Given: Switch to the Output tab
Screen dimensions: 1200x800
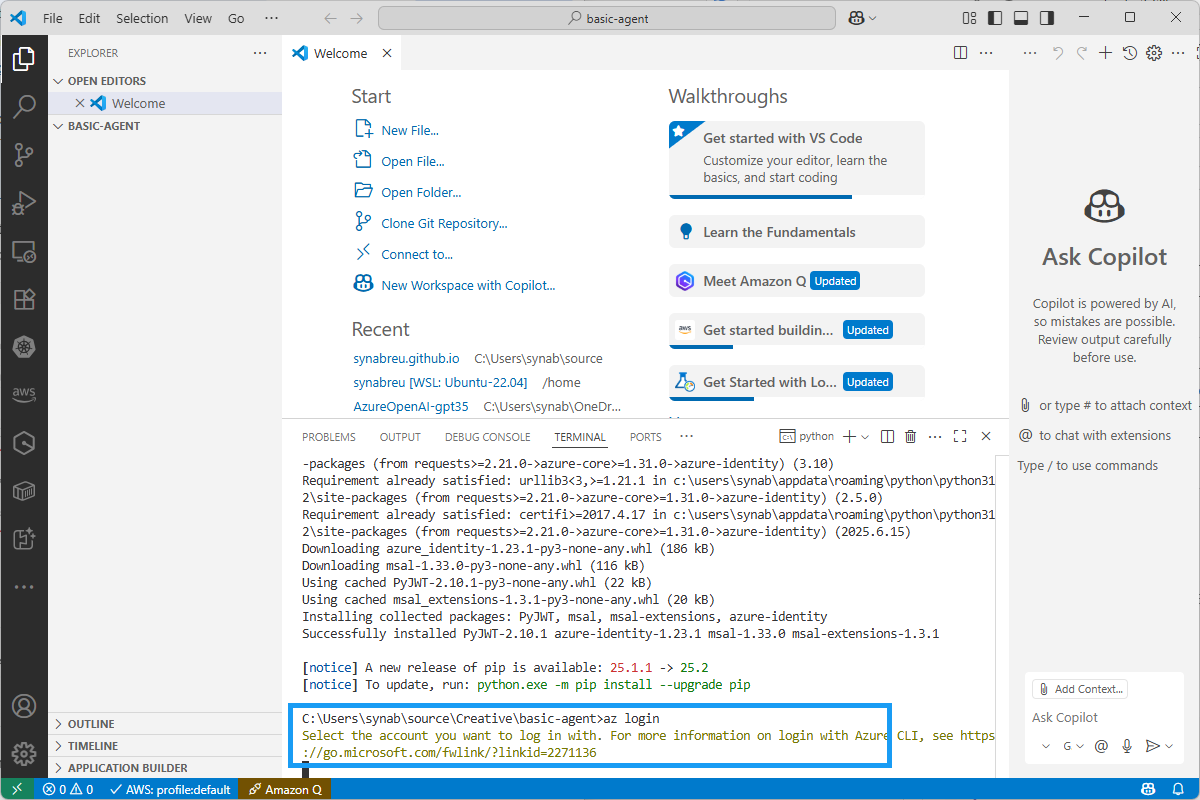Looking at the screenshot, I should [400, 437].
